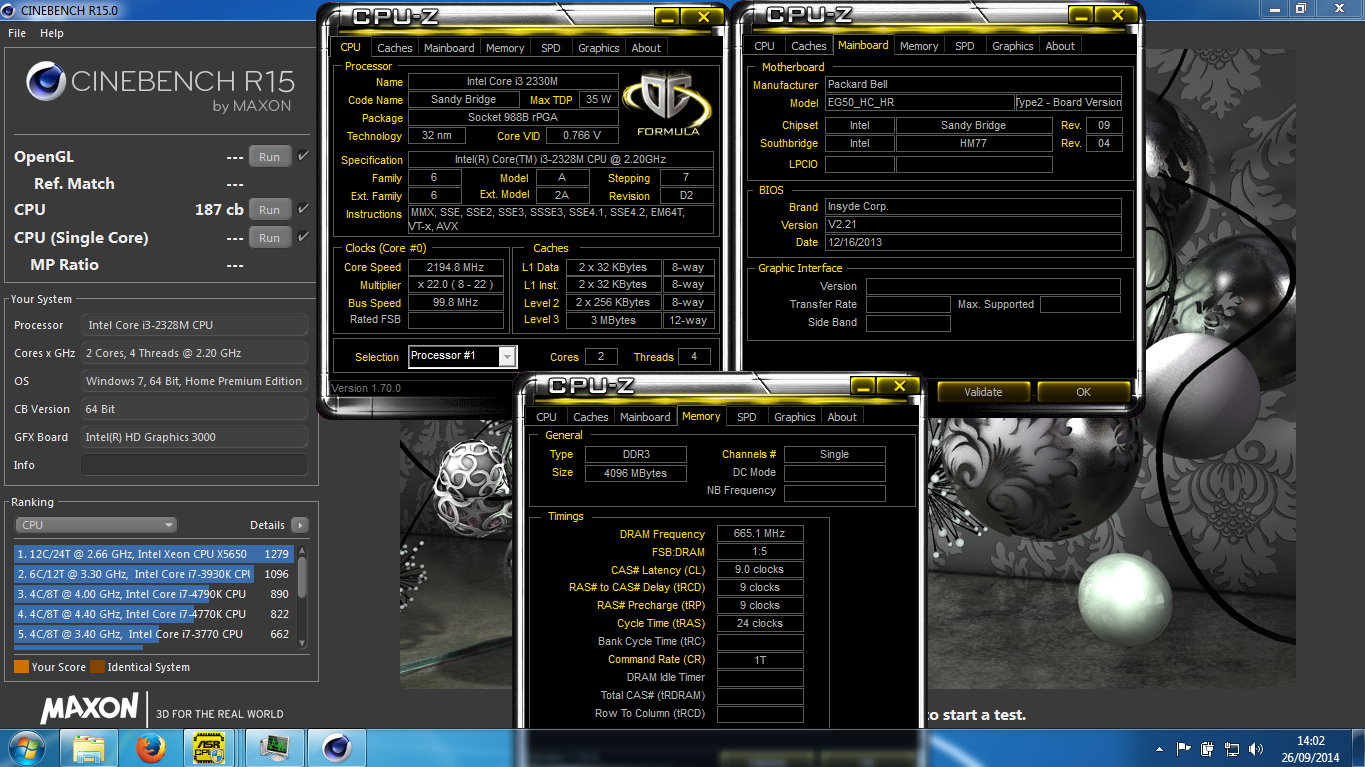
Task: Run the CPU benchmark
Action: pos(270,210)
